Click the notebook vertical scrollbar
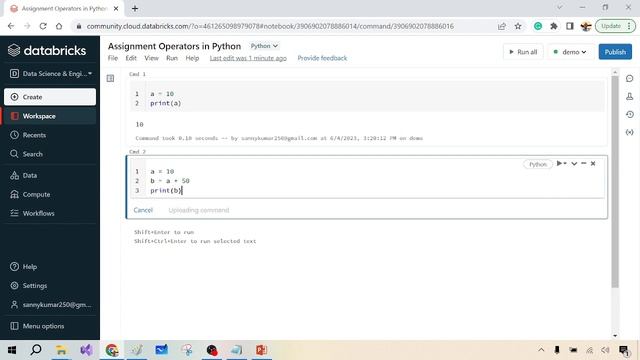Image resolution: width=640 pixels, height=360 pixels. tap(615, 182)
